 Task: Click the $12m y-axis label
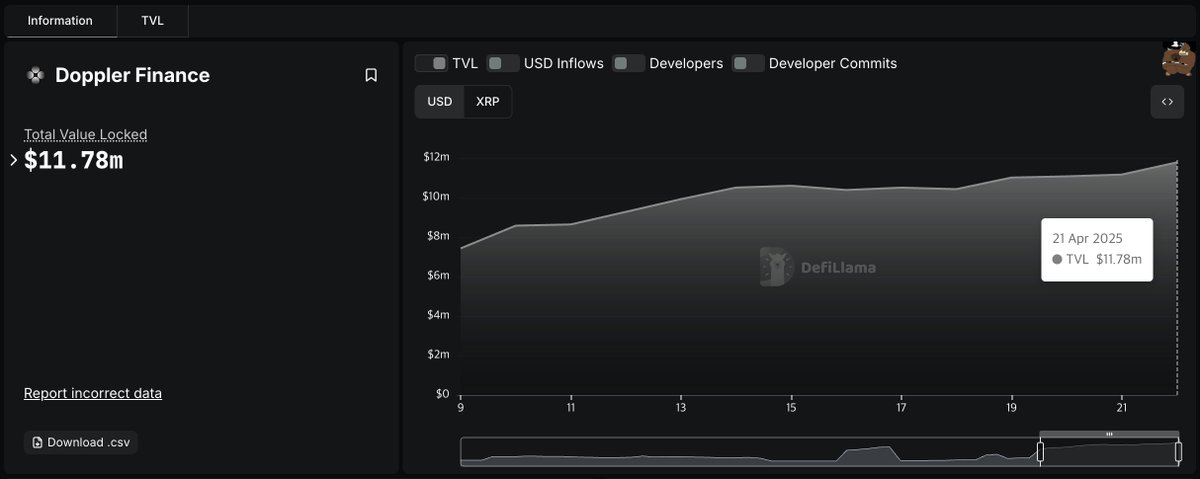[437, 157]
